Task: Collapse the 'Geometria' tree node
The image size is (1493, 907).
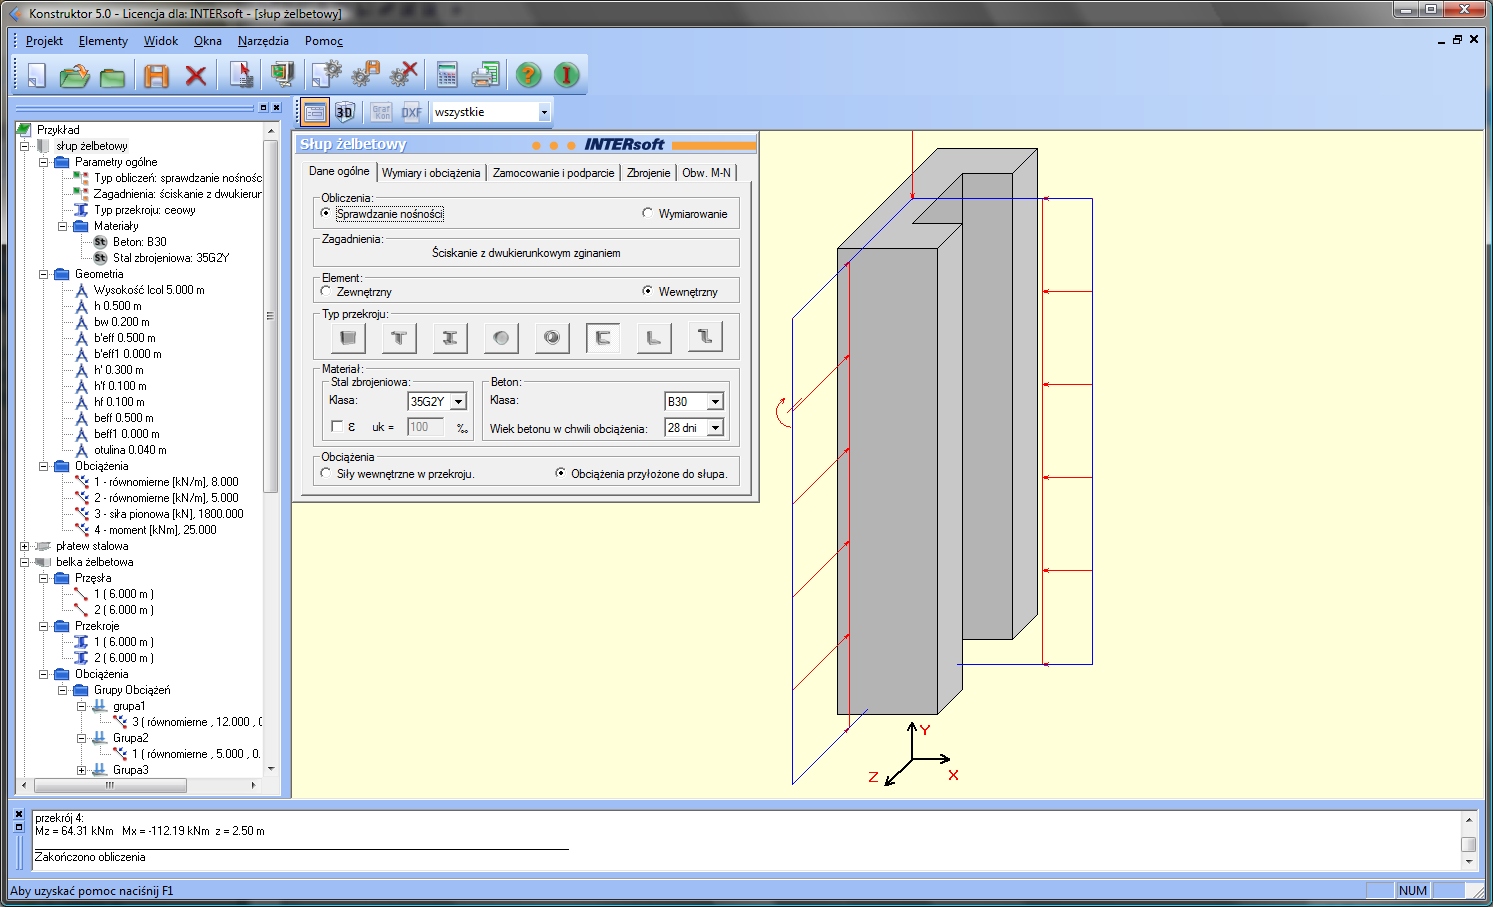Action: tap(44, 274)
